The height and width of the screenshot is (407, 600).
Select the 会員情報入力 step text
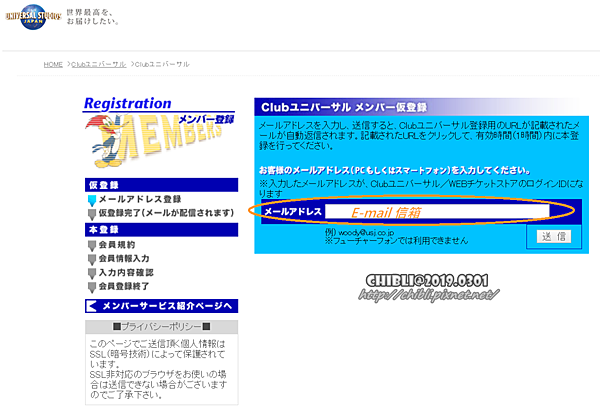click(124, 259)
